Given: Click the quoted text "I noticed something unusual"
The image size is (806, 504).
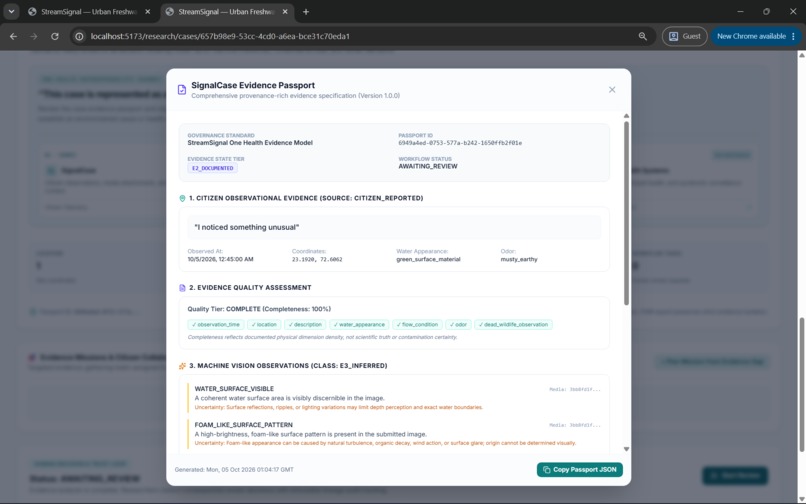Looking at the screenshot, I should pyautogui.click(x=247, y=227).
